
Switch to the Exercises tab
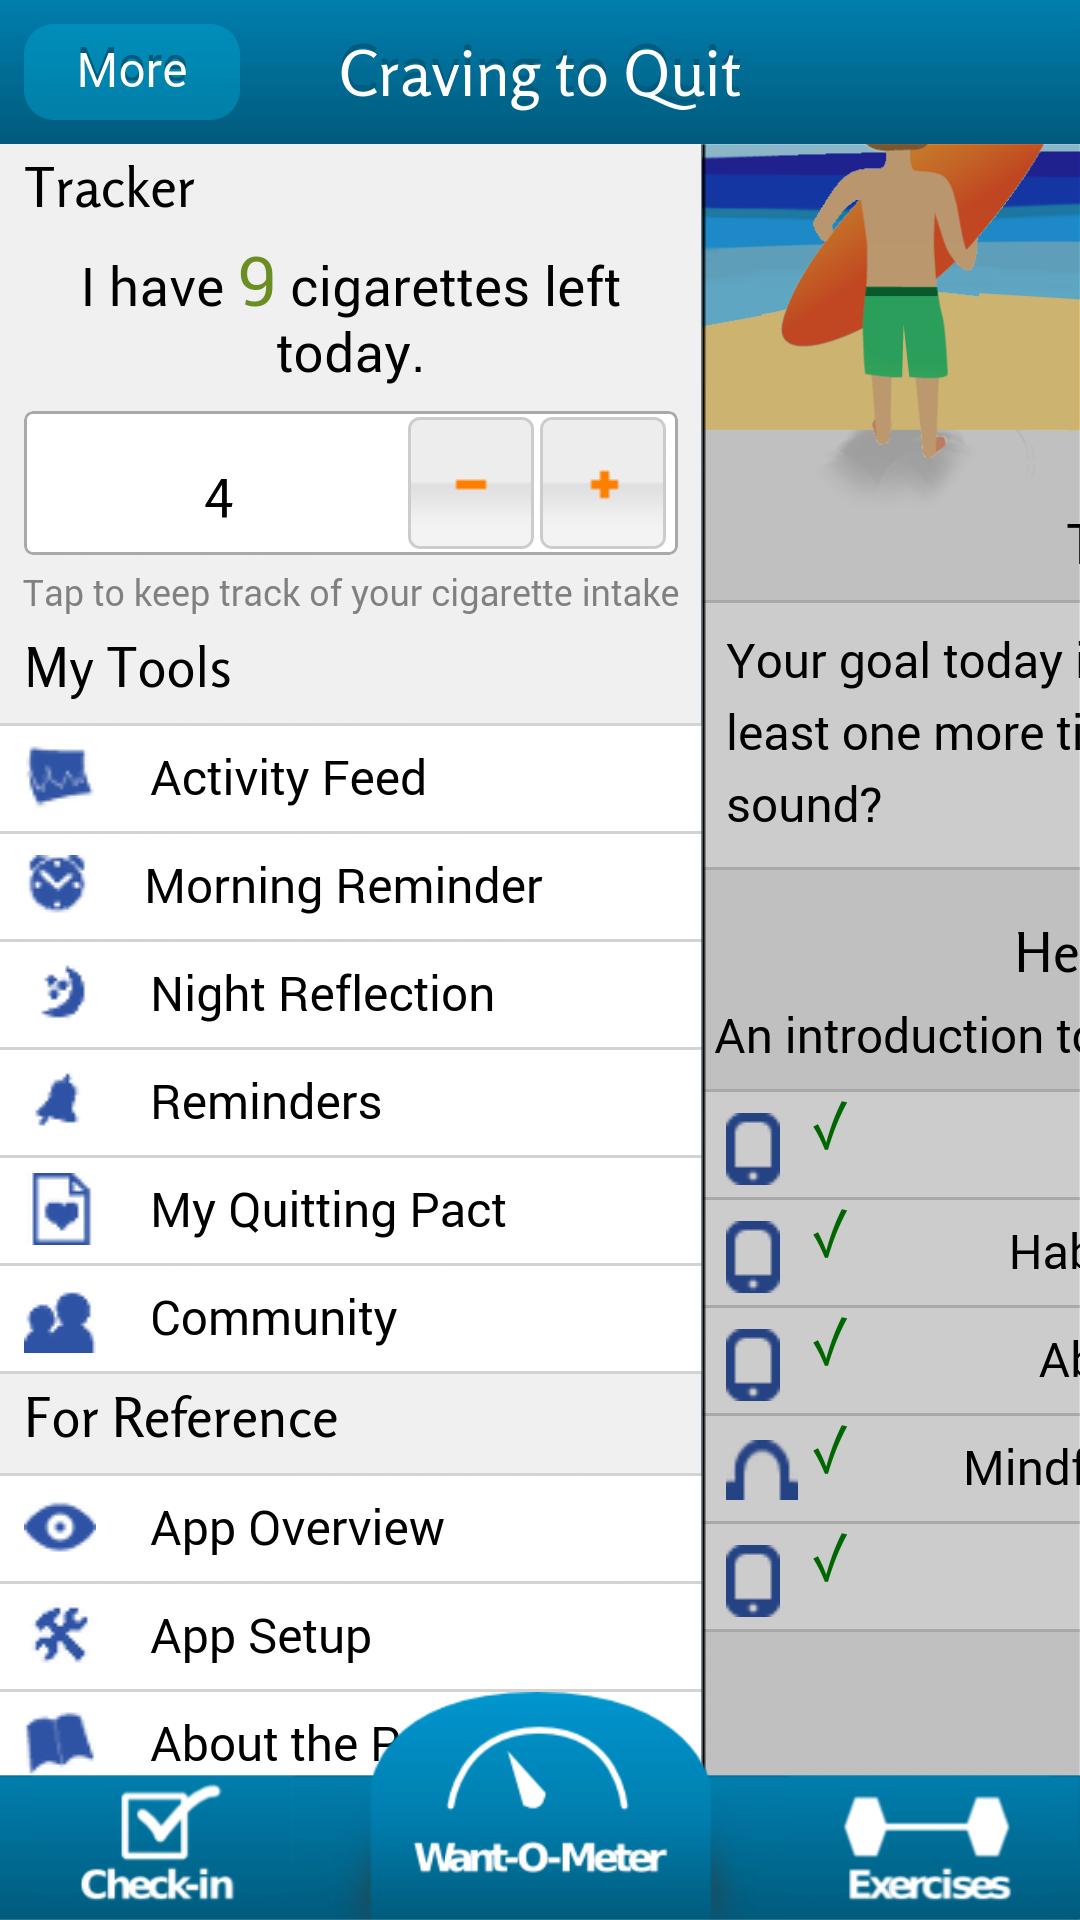click(x=928, y=1848)
